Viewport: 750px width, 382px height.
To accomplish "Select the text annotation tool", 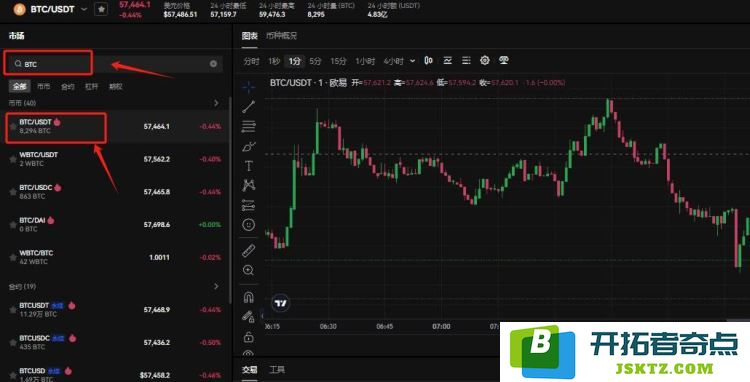I will click(x=249, y=166).
